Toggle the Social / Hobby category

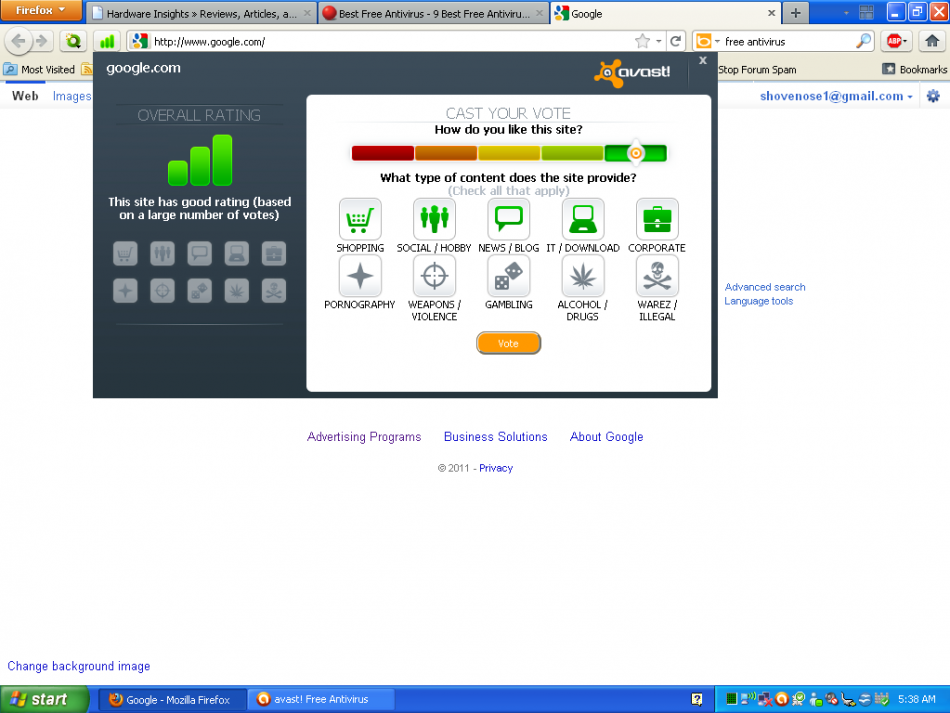[x=434, y=219]
